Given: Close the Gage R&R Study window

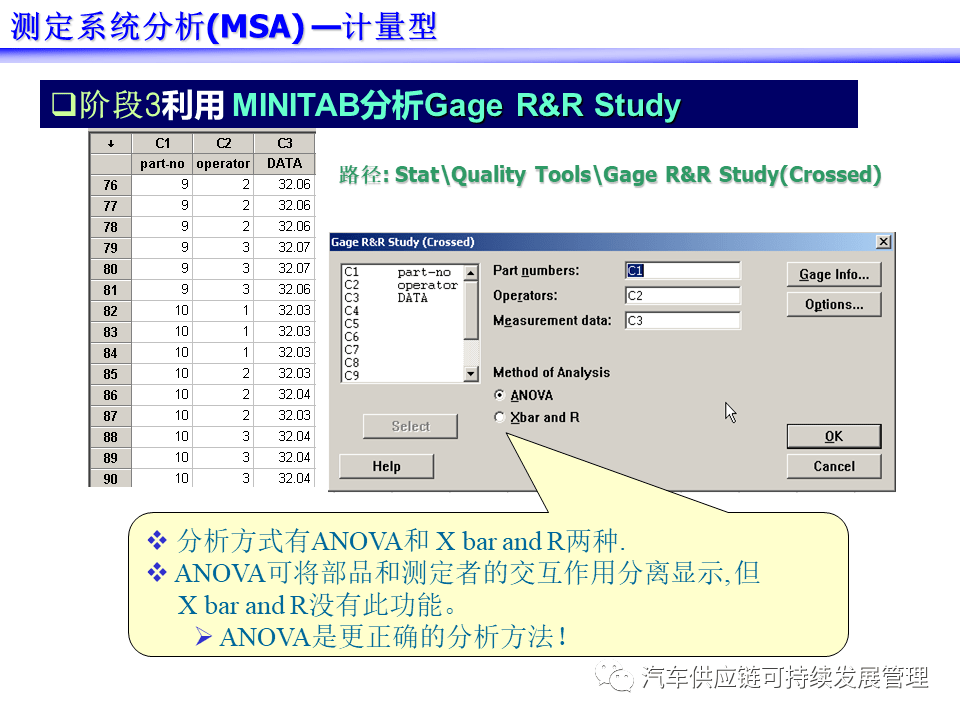Looking at the screenshot, I should point(882,241).
